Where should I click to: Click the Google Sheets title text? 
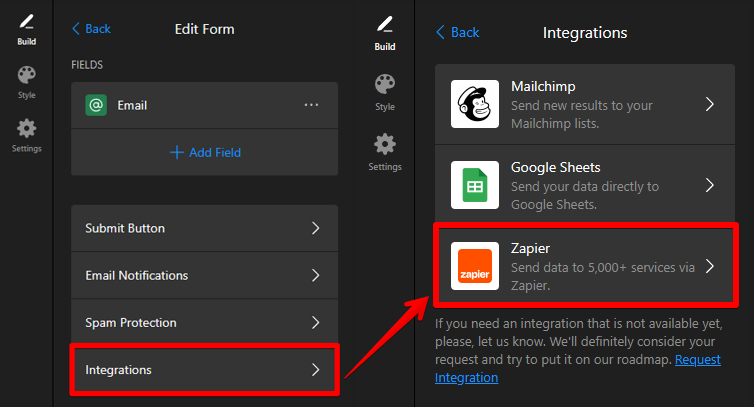(x=555, y=167)
